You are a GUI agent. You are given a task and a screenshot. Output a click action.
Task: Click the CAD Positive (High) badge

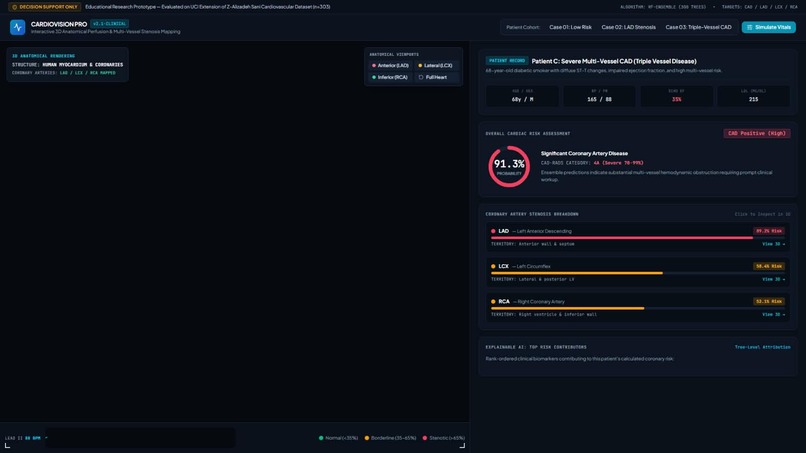[x=757, y=133]
